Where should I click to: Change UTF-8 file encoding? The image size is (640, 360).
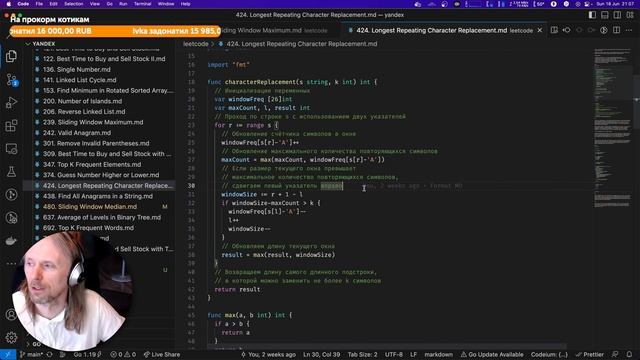pyautogui.click(x=393, y=354)
